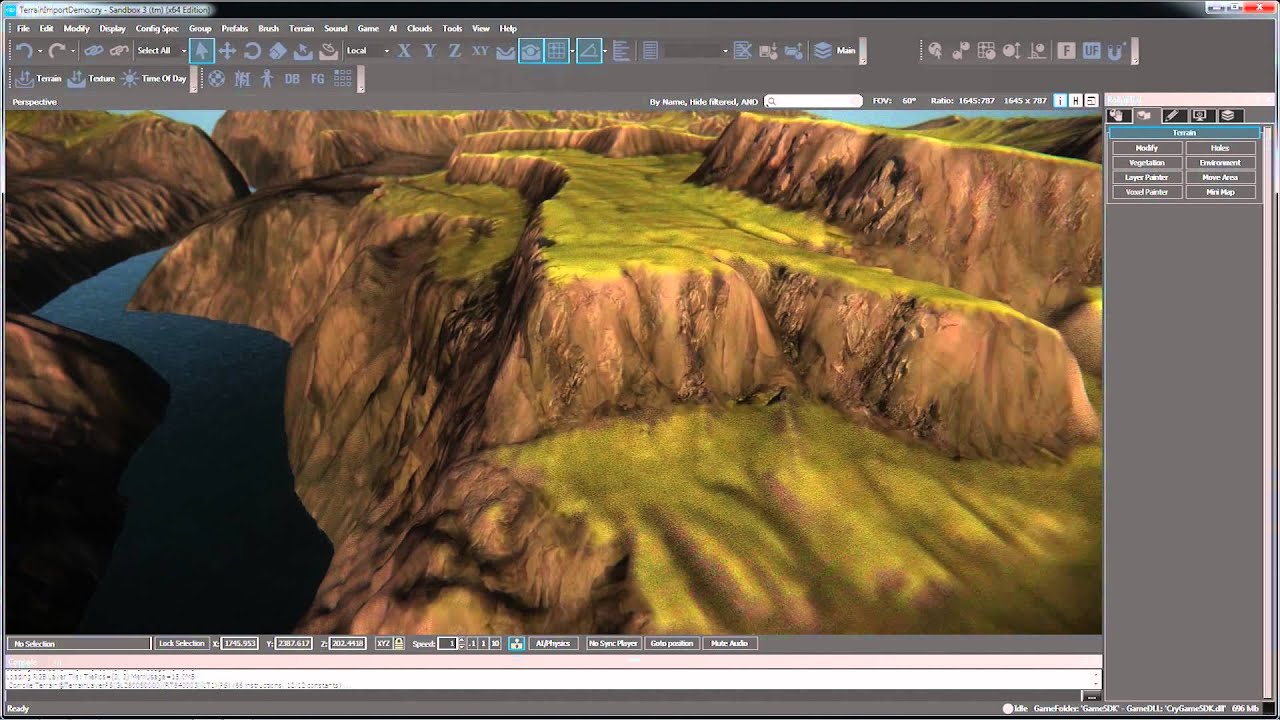Click the load selection folder icon
The image size is (1280, 720).
tap(793, 50)
